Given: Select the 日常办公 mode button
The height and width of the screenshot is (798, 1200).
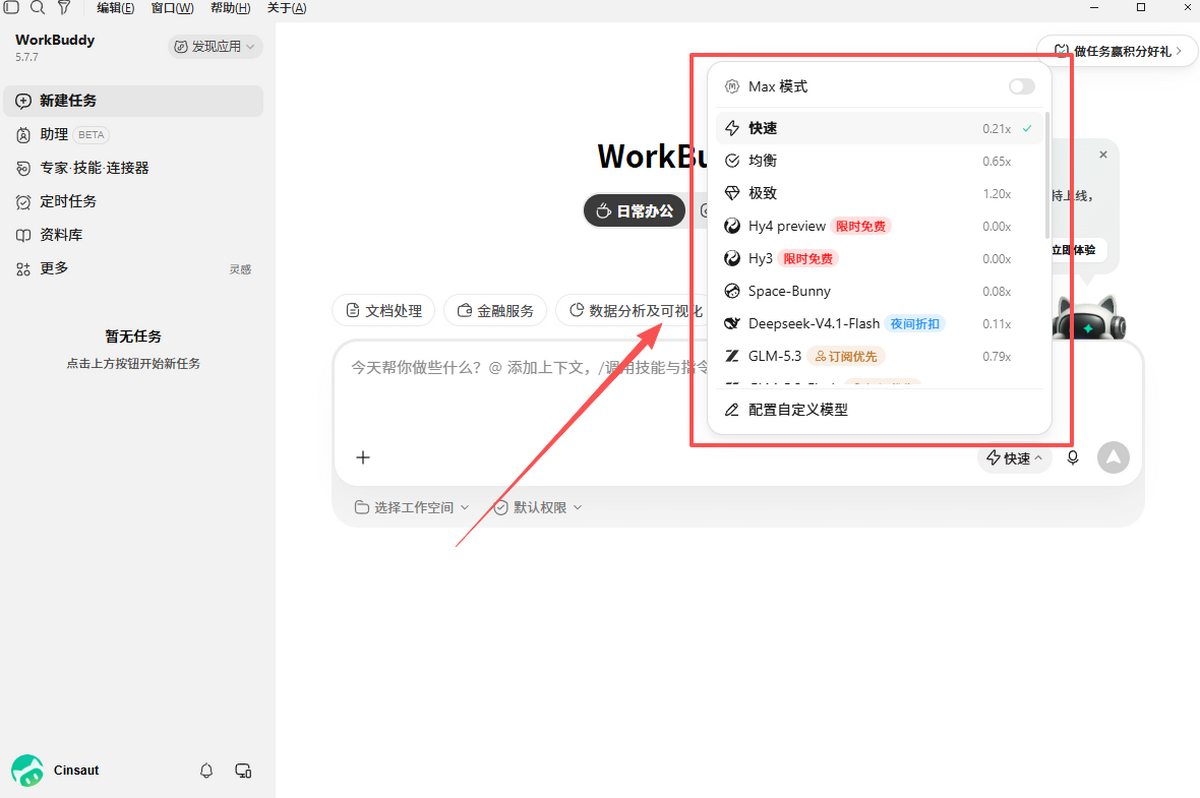Looking at the screenshot, I should click(x=635, y=211).
